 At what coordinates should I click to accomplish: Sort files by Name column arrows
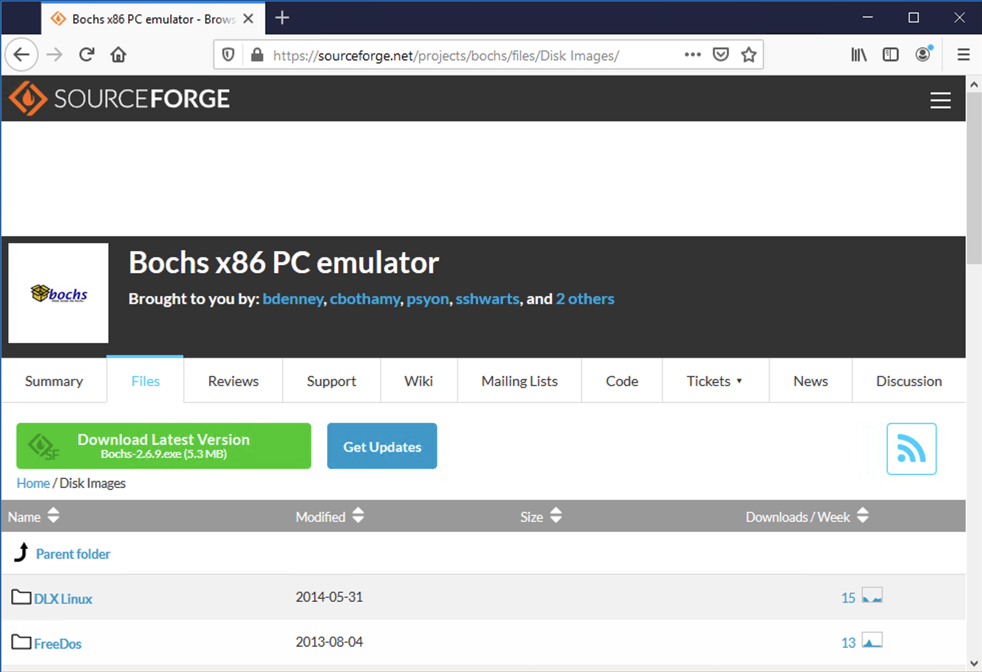[x=53, y=515]
